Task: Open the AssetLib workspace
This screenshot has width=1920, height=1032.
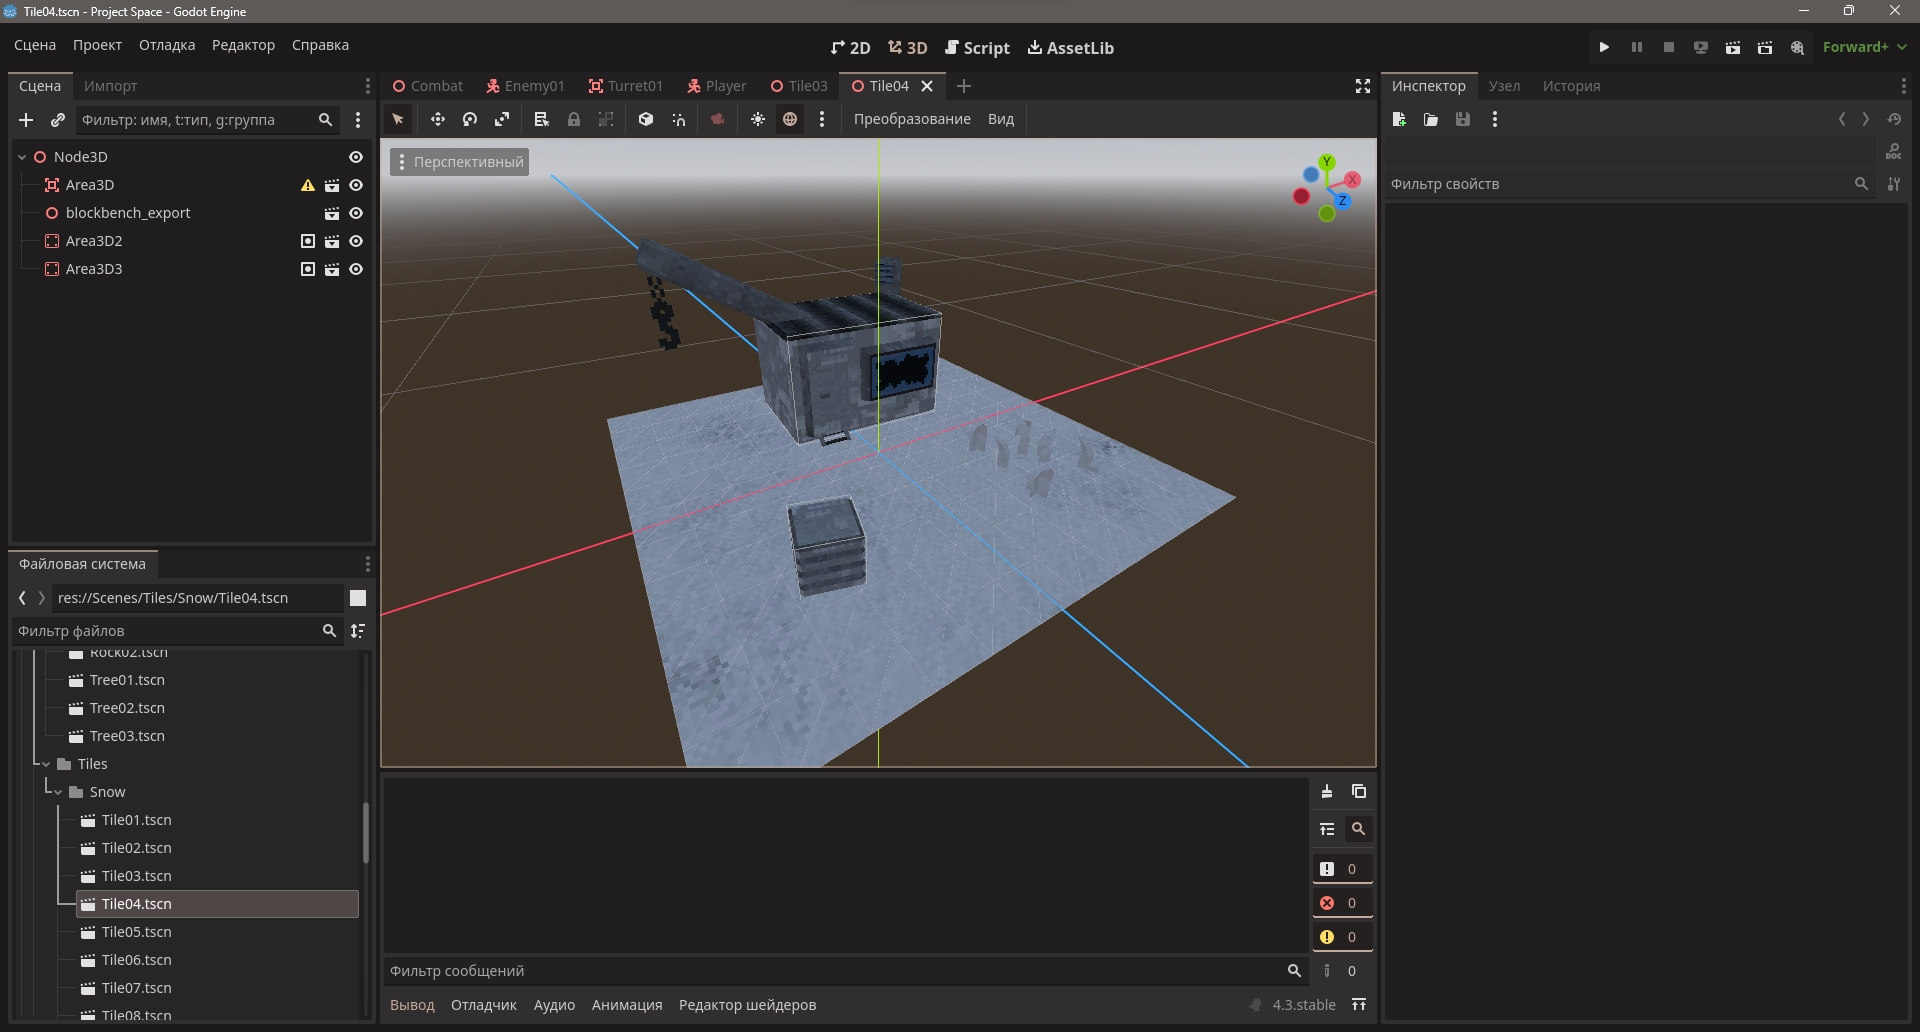Action: click(1070, 48)
